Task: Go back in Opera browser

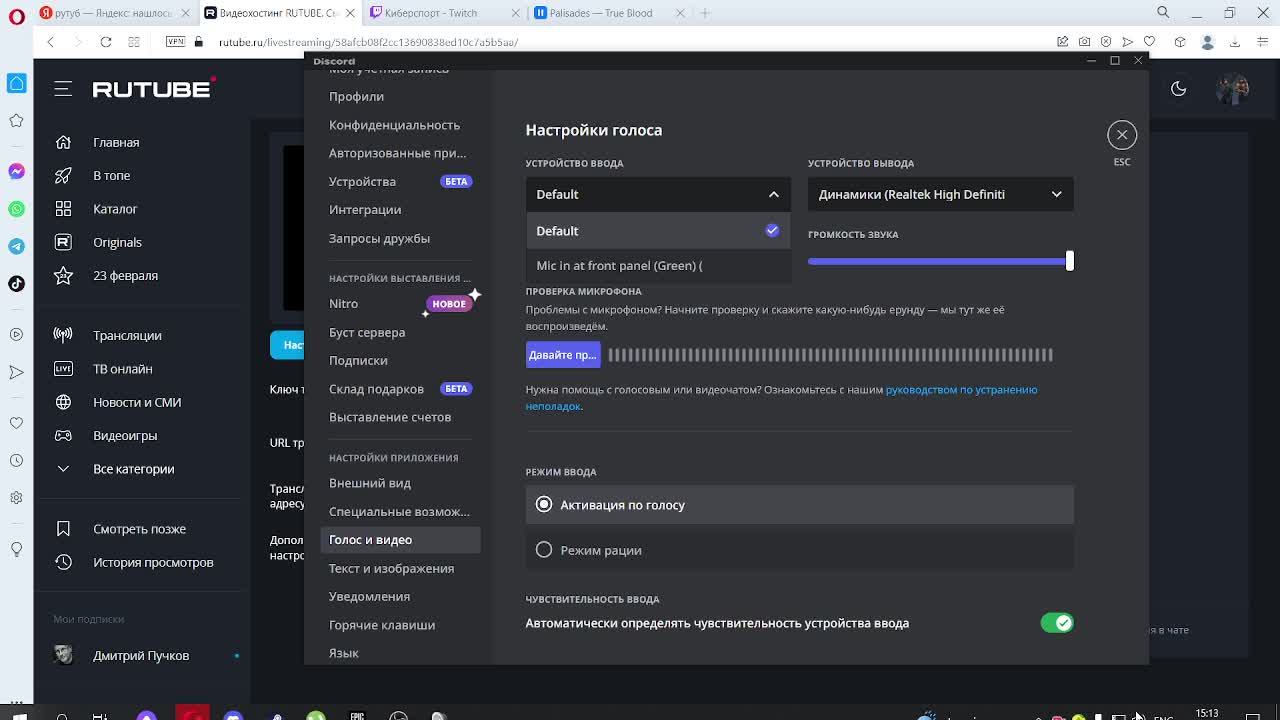Action: [x=50, y=42]
